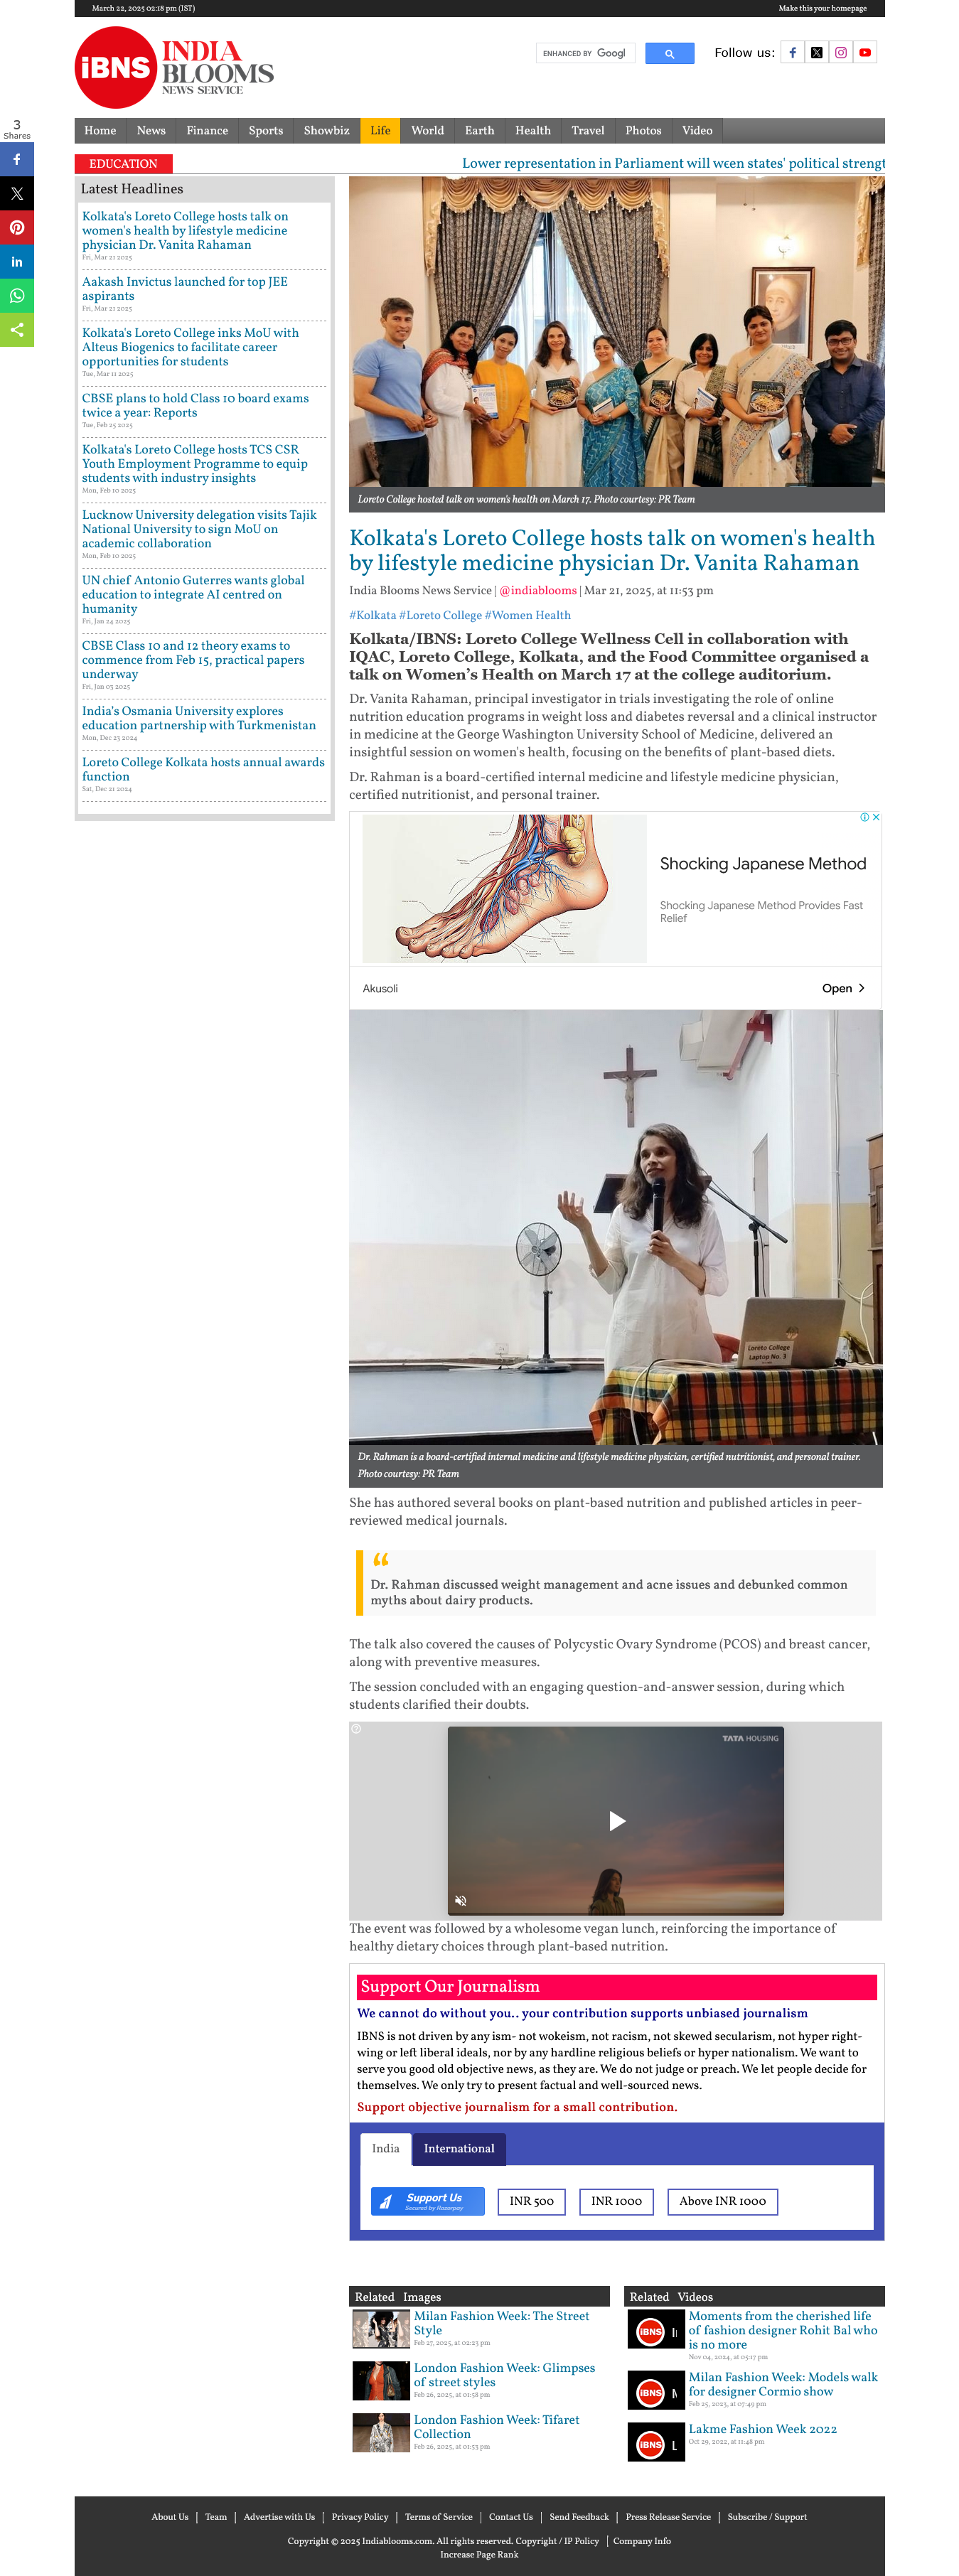Viewport: 959px width, 2576px height.
Task: Switch to International donation tab
Action: (459, 2148)
